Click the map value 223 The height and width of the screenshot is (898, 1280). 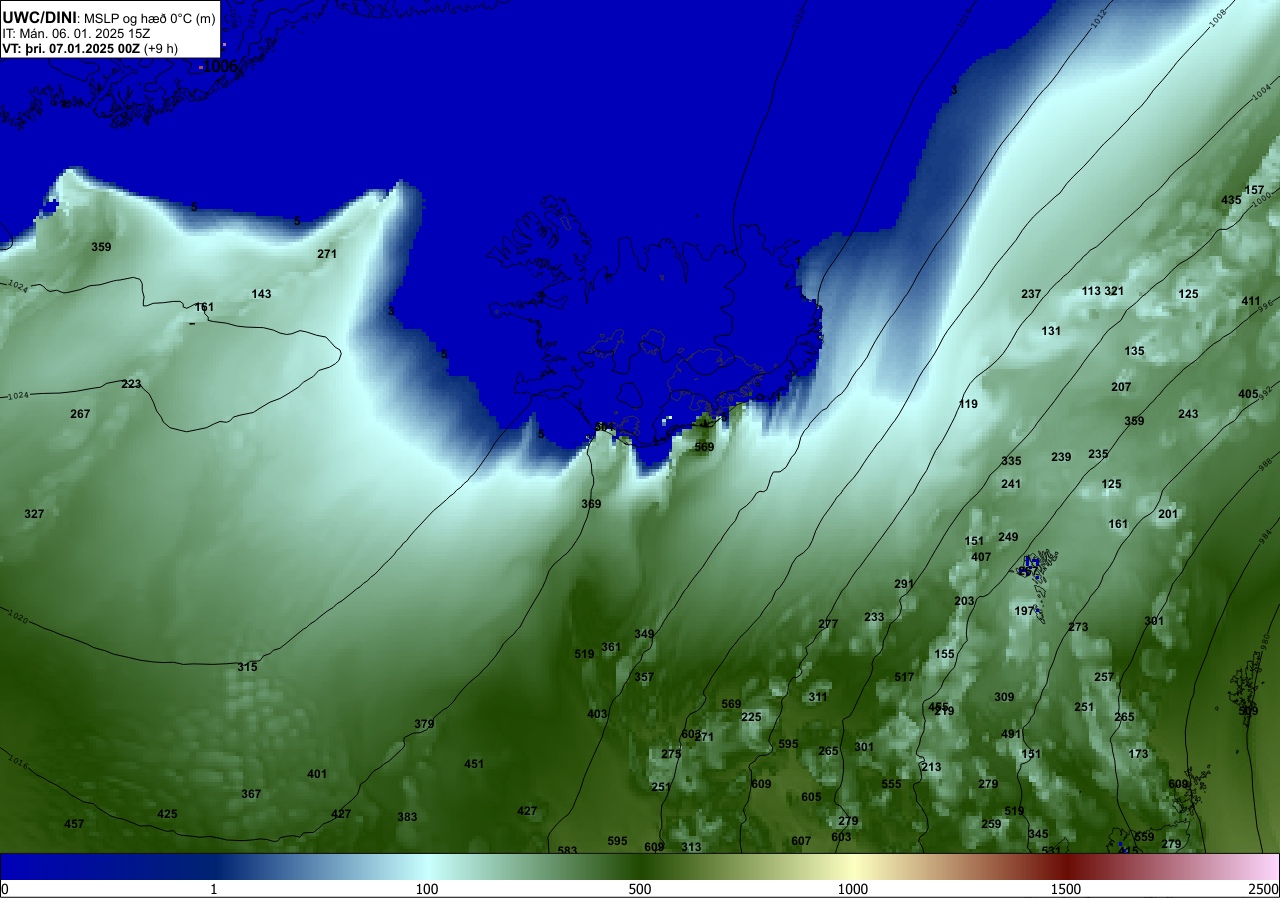pyautogui.click(x=131, y=384)
